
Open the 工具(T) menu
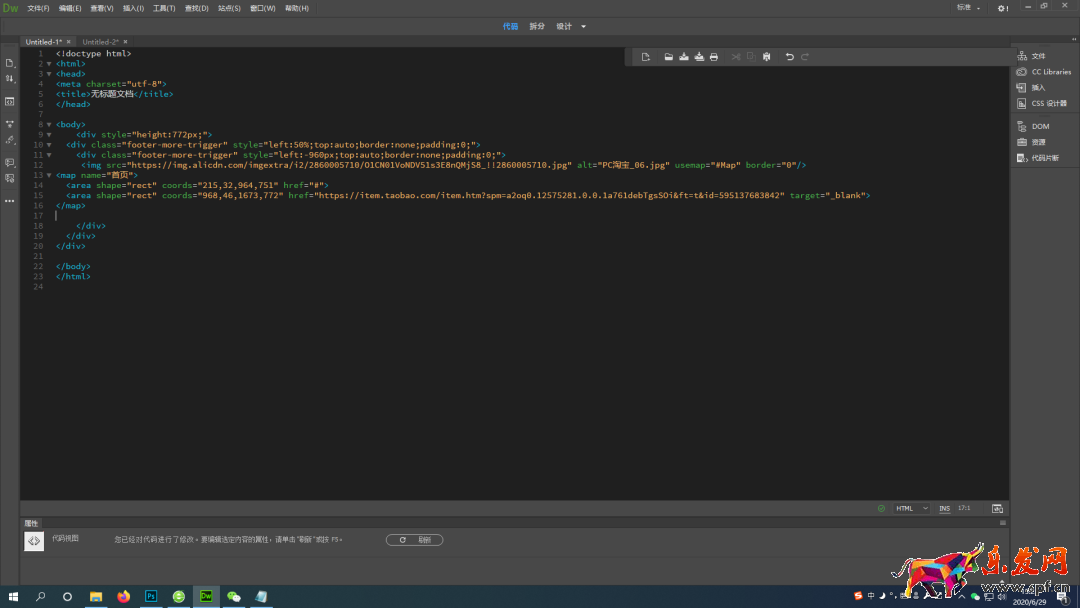click(164, 8)
